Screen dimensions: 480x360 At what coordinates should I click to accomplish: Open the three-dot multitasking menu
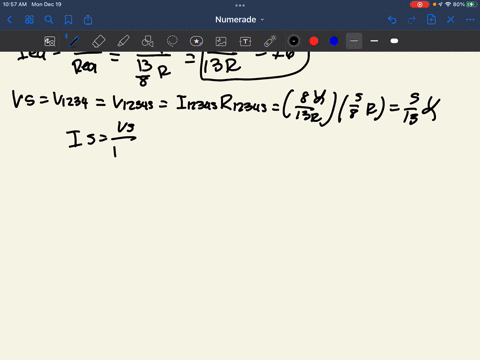[240, 5]
